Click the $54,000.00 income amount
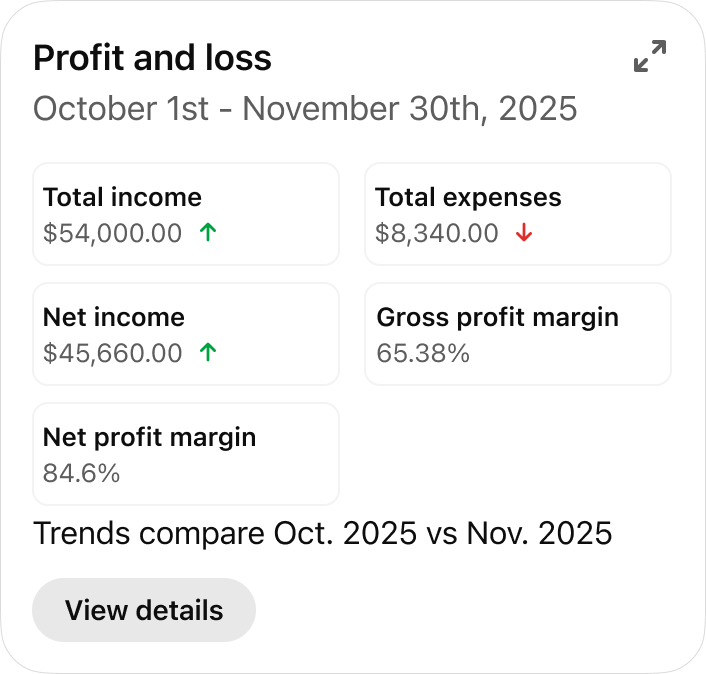706x674 pixels. click(x=112, y=234)
